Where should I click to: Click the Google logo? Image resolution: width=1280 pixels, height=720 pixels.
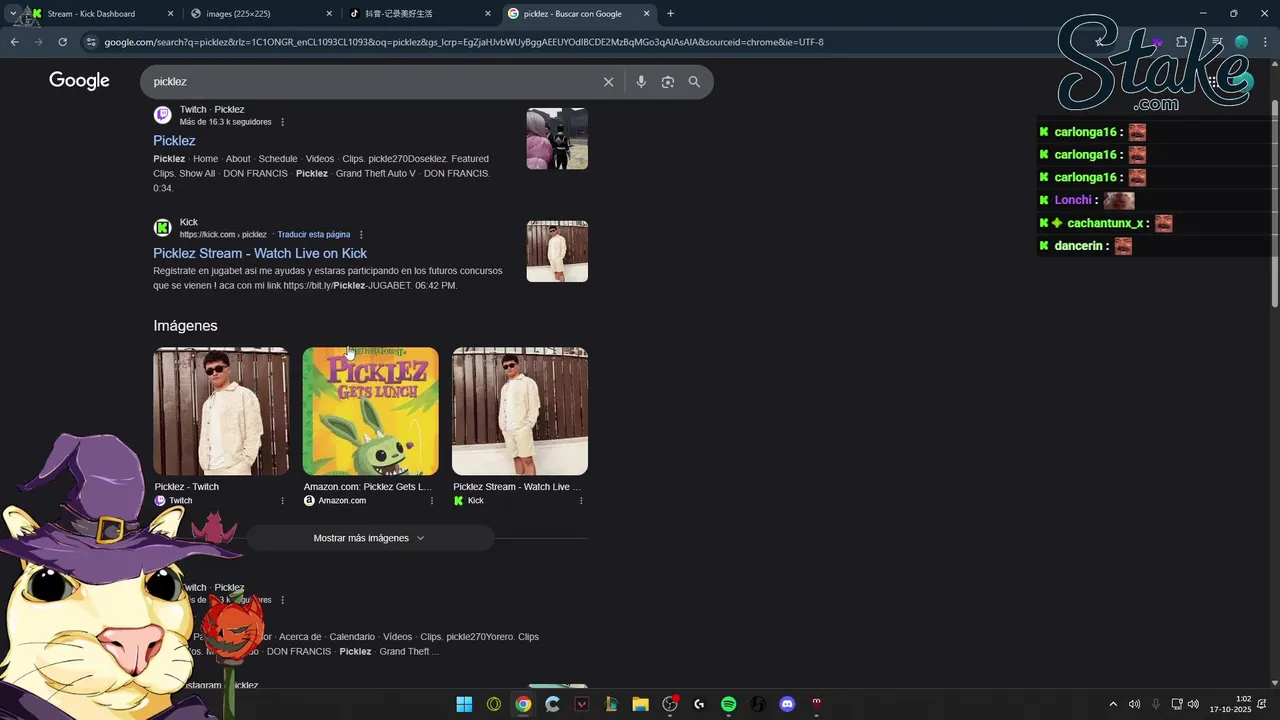point(79,81)
